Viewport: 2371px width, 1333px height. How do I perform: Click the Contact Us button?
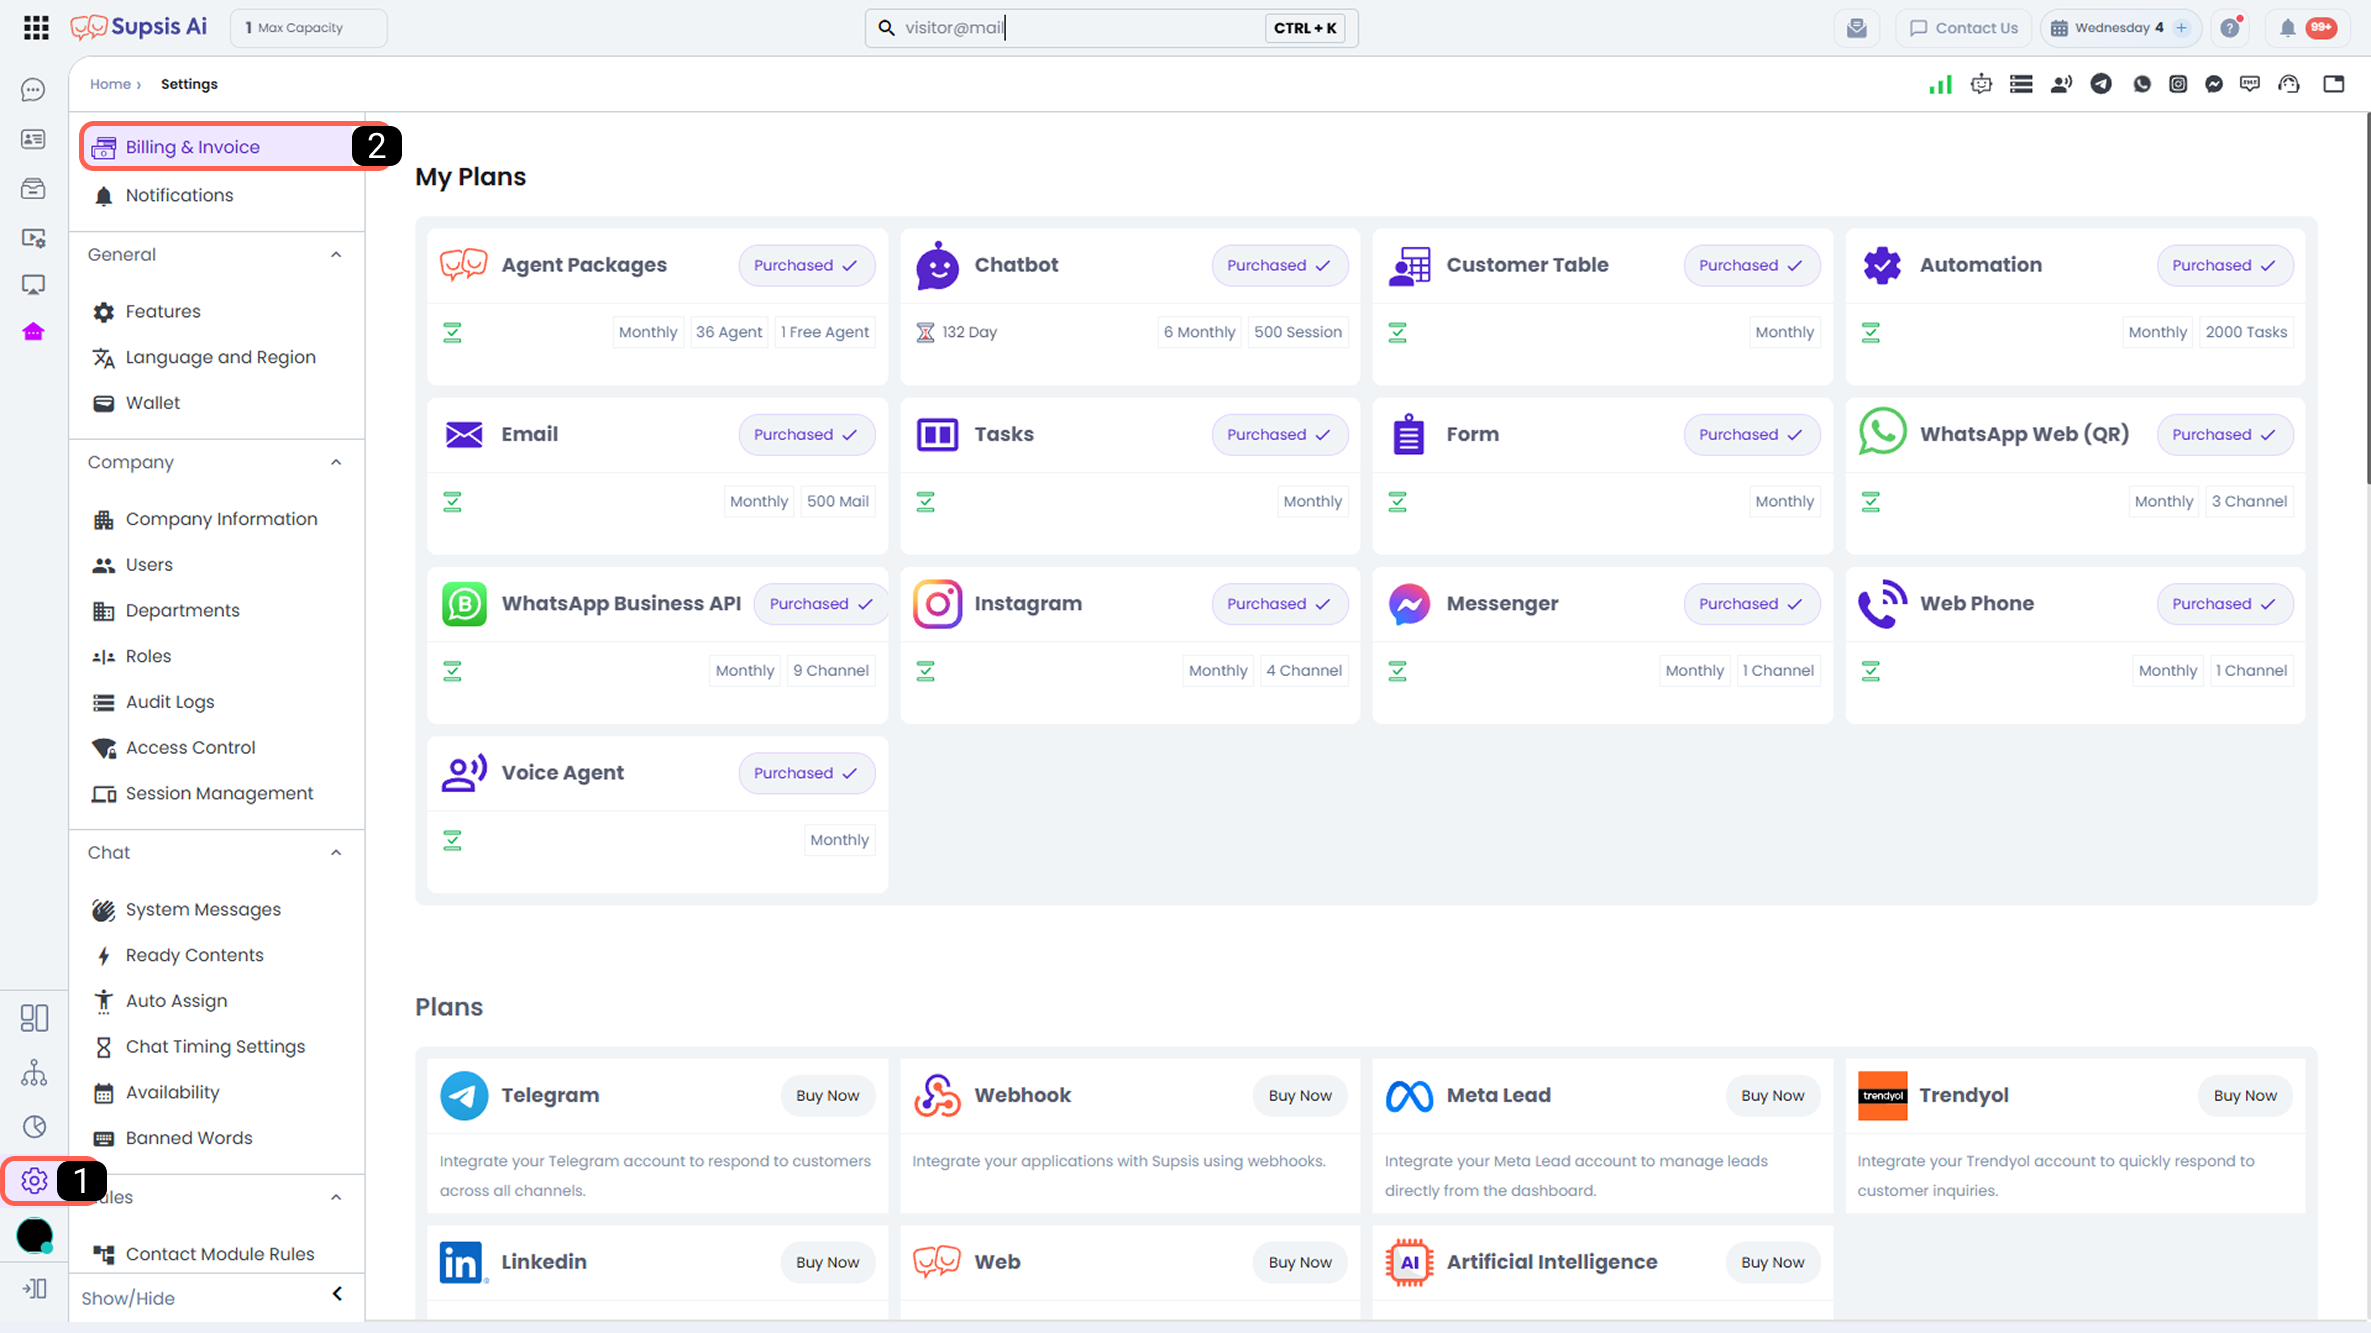coord(1964,28)
